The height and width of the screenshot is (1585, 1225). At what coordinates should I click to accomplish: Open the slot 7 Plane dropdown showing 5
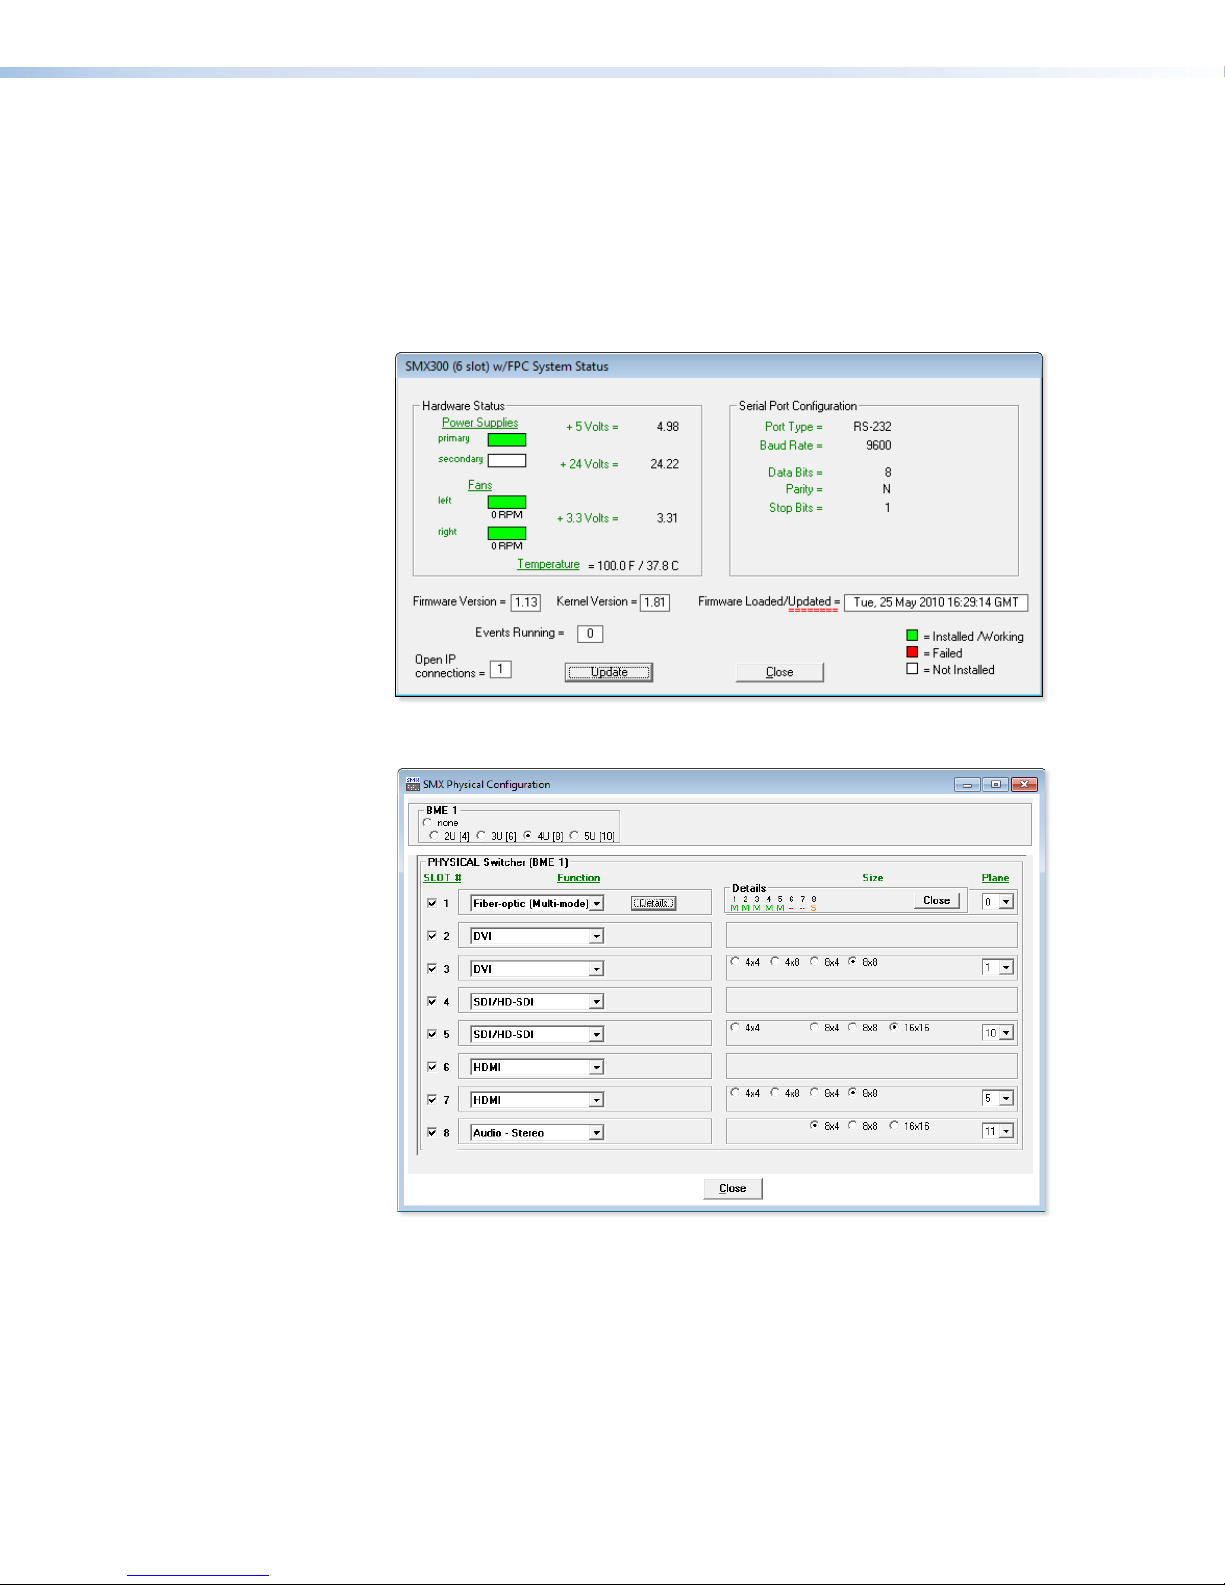1006,1099
